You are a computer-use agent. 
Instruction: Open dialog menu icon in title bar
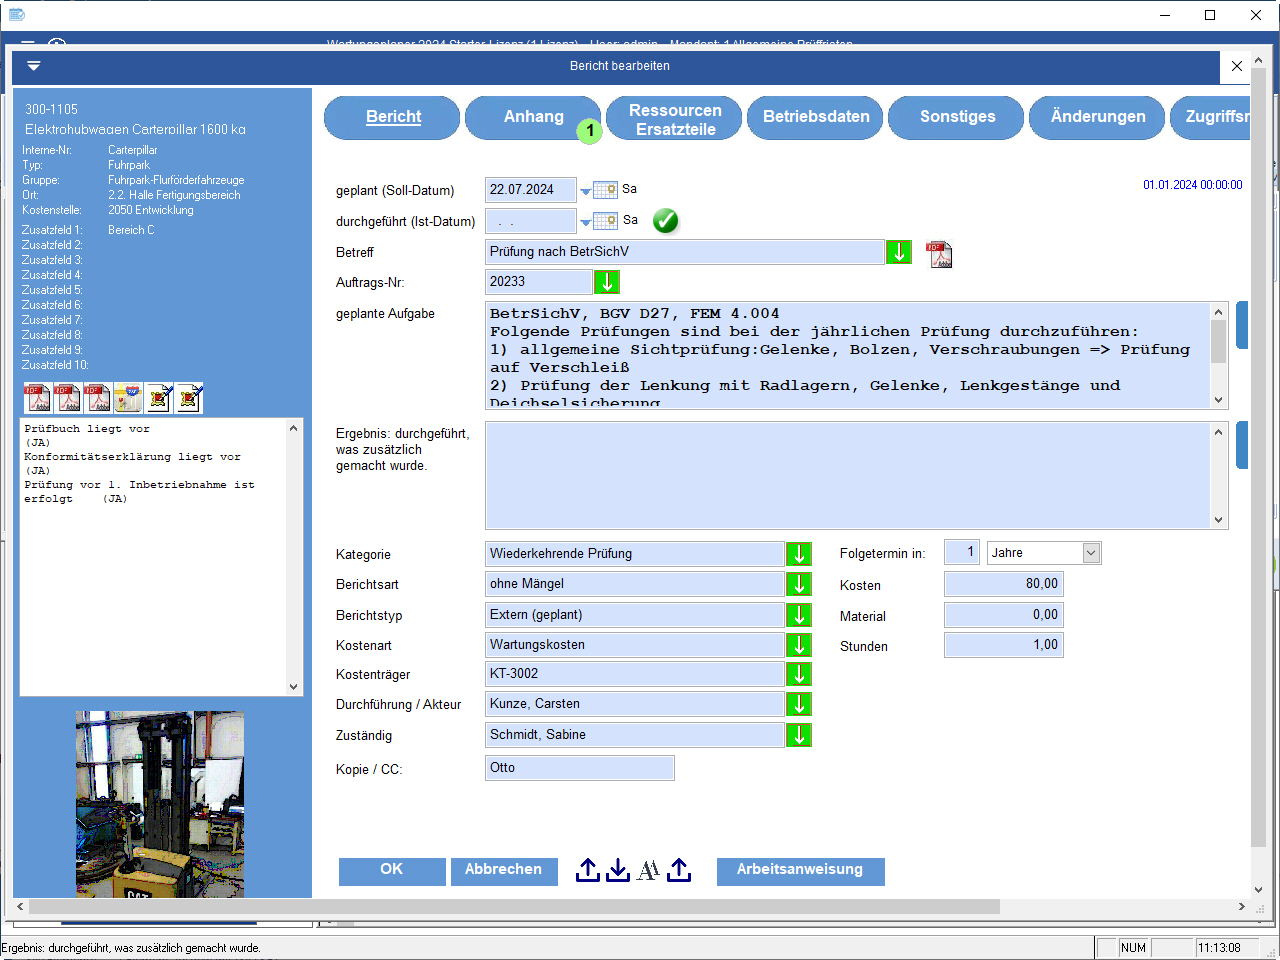coord(34,66)
